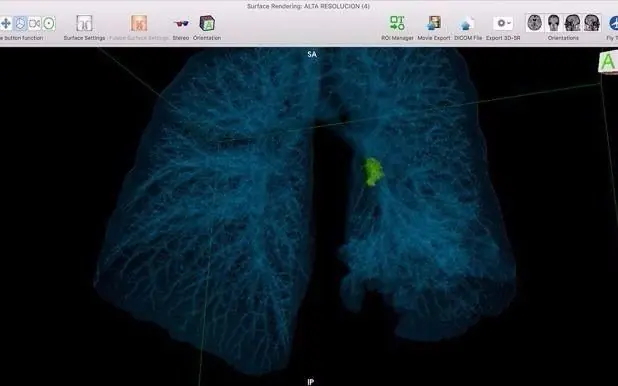This screenshot has width=618, height=386.
Task: Open the Export 3D-SR dropdown
Action: [x=503, y=23]
